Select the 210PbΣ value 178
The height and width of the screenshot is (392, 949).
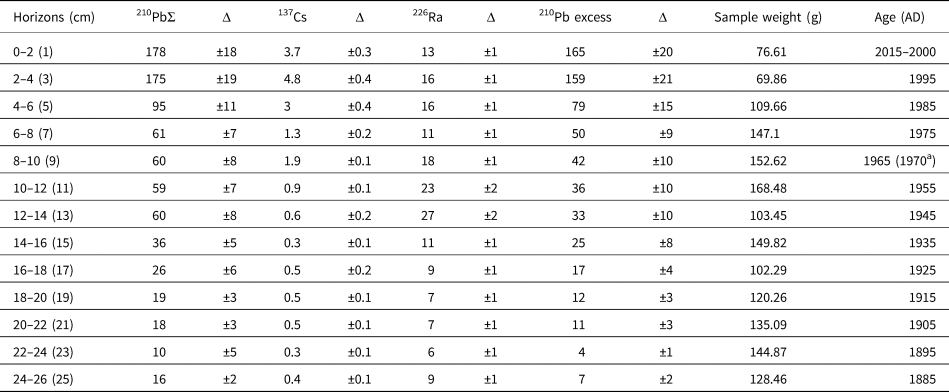point(156,52)
